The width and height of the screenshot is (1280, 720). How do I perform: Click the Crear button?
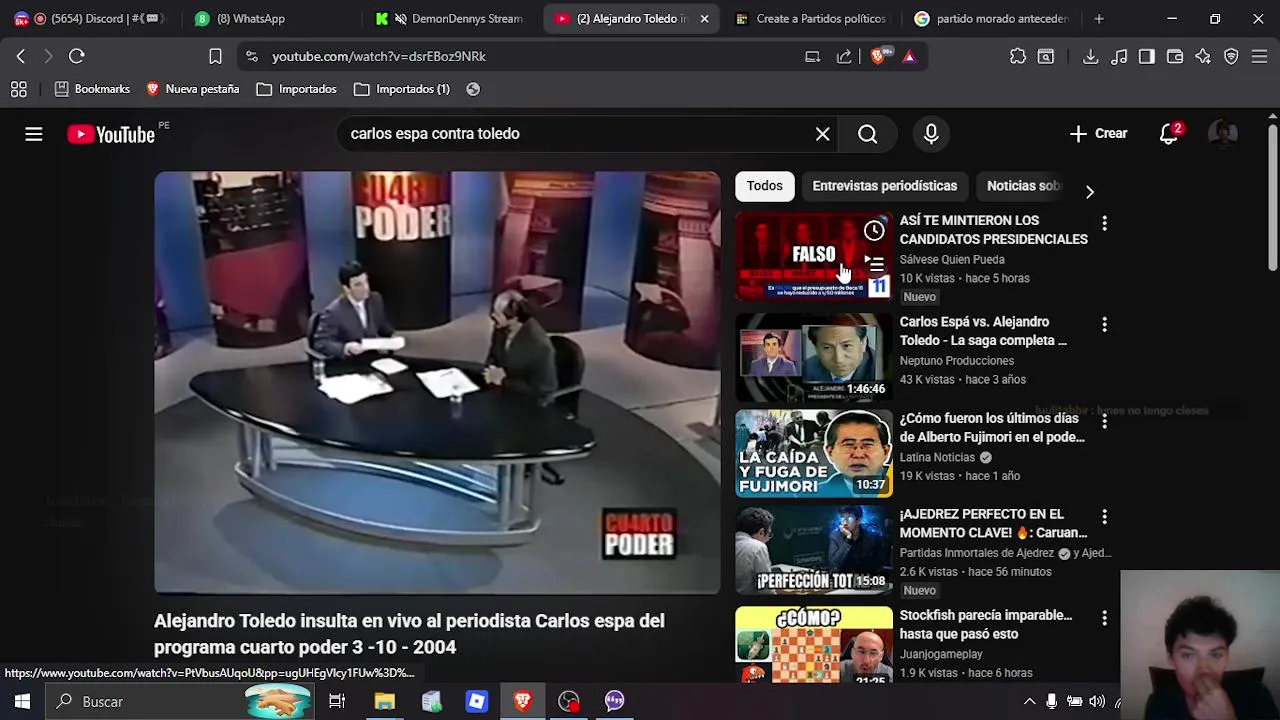(1098, 134)
